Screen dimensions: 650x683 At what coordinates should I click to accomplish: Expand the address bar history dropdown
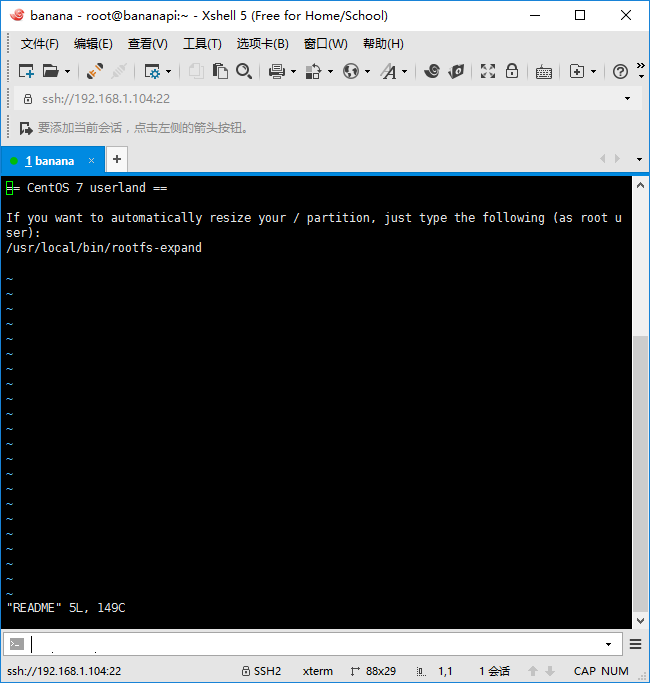click(x=627, y=99)
